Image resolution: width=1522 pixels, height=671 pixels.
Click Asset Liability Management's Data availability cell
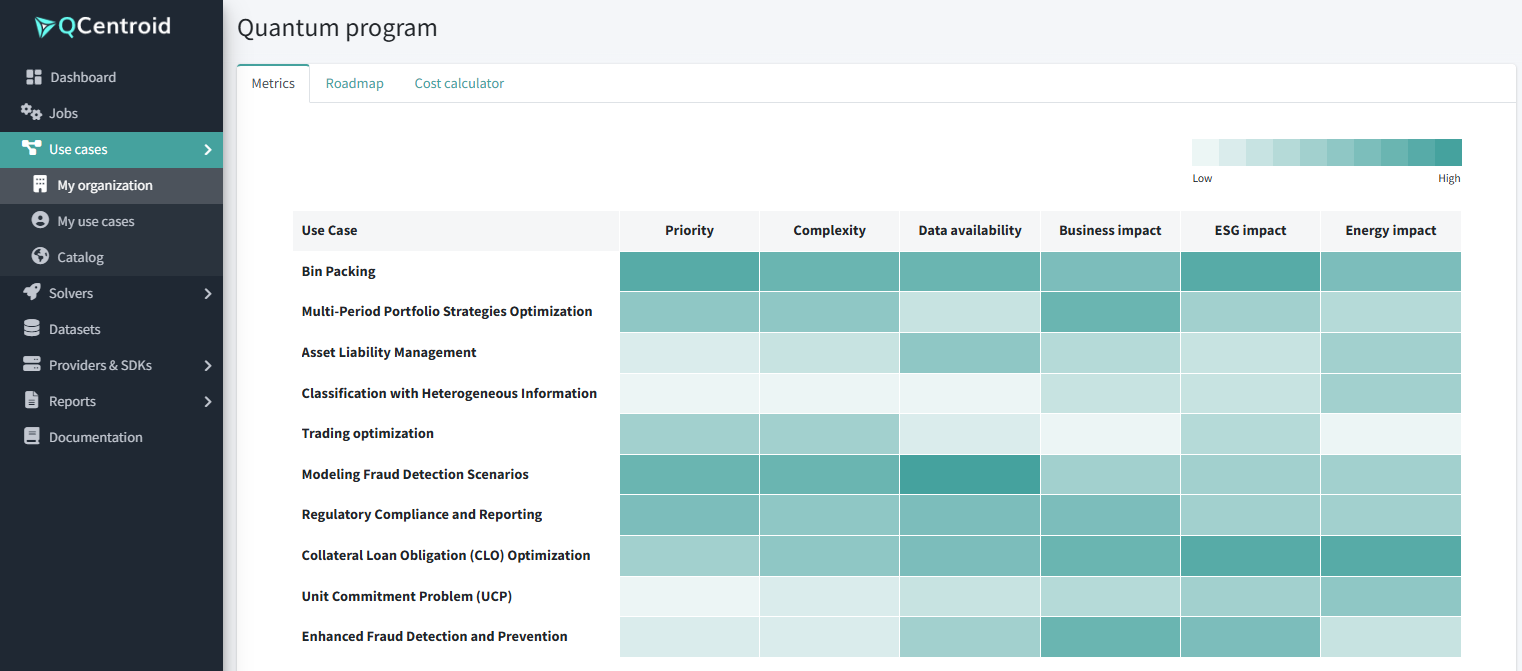point(970,352)
